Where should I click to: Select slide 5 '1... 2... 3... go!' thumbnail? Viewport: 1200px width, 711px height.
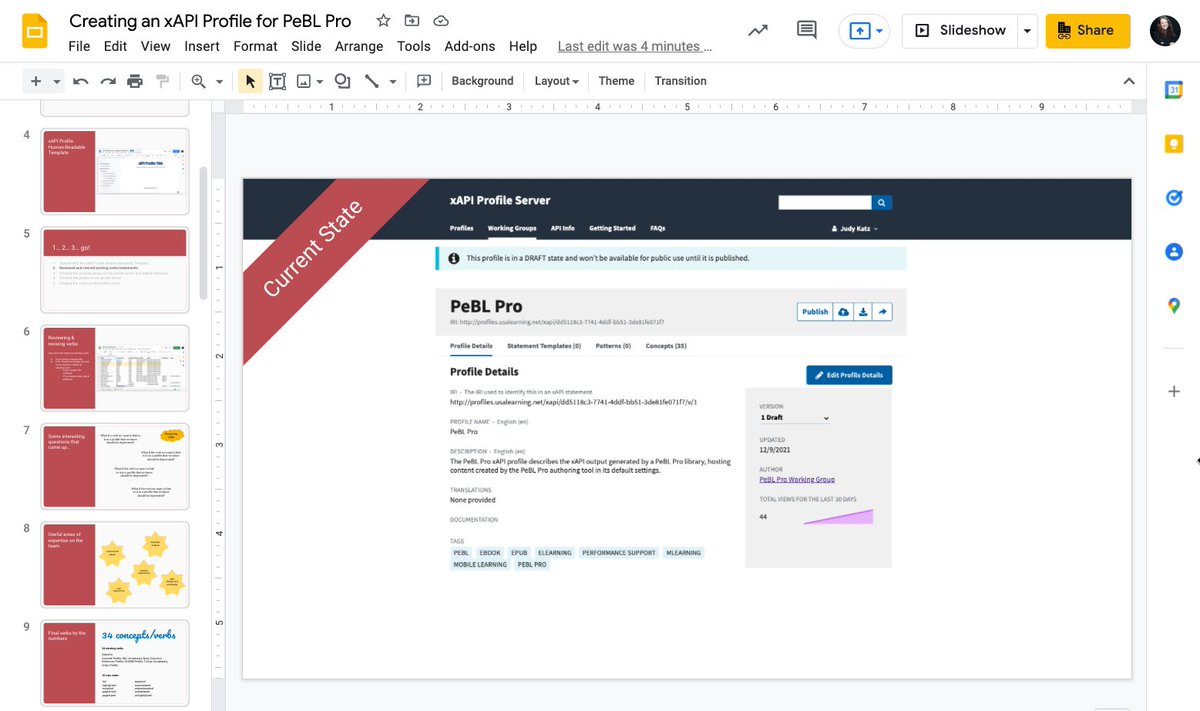(x=114, y=269)
